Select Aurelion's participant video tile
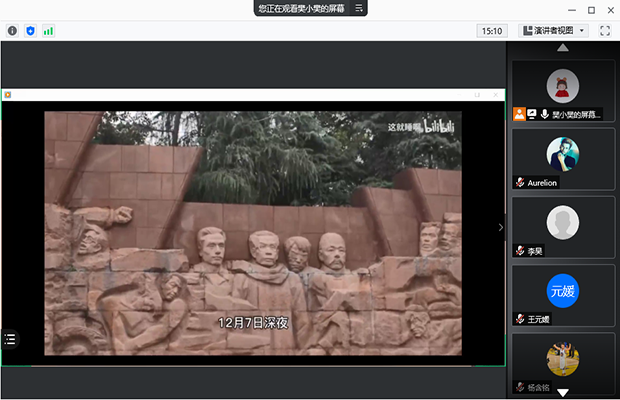The width and height of the screenshot is (620, 400). click(563, 155)
